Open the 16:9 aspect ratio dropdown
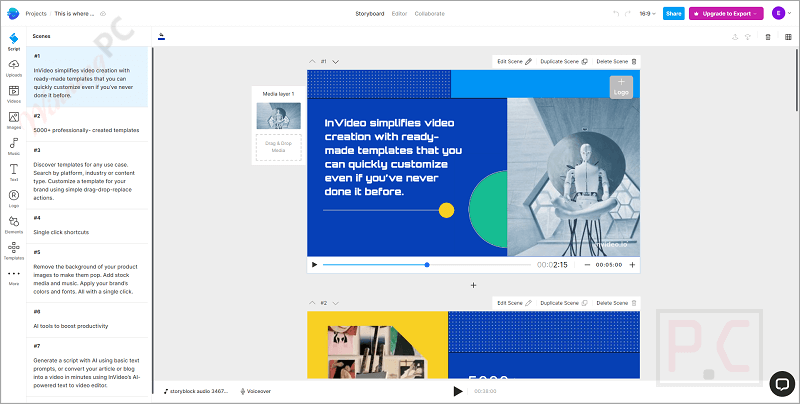Viewport: 800px width, 404px height. click(647, 14)
